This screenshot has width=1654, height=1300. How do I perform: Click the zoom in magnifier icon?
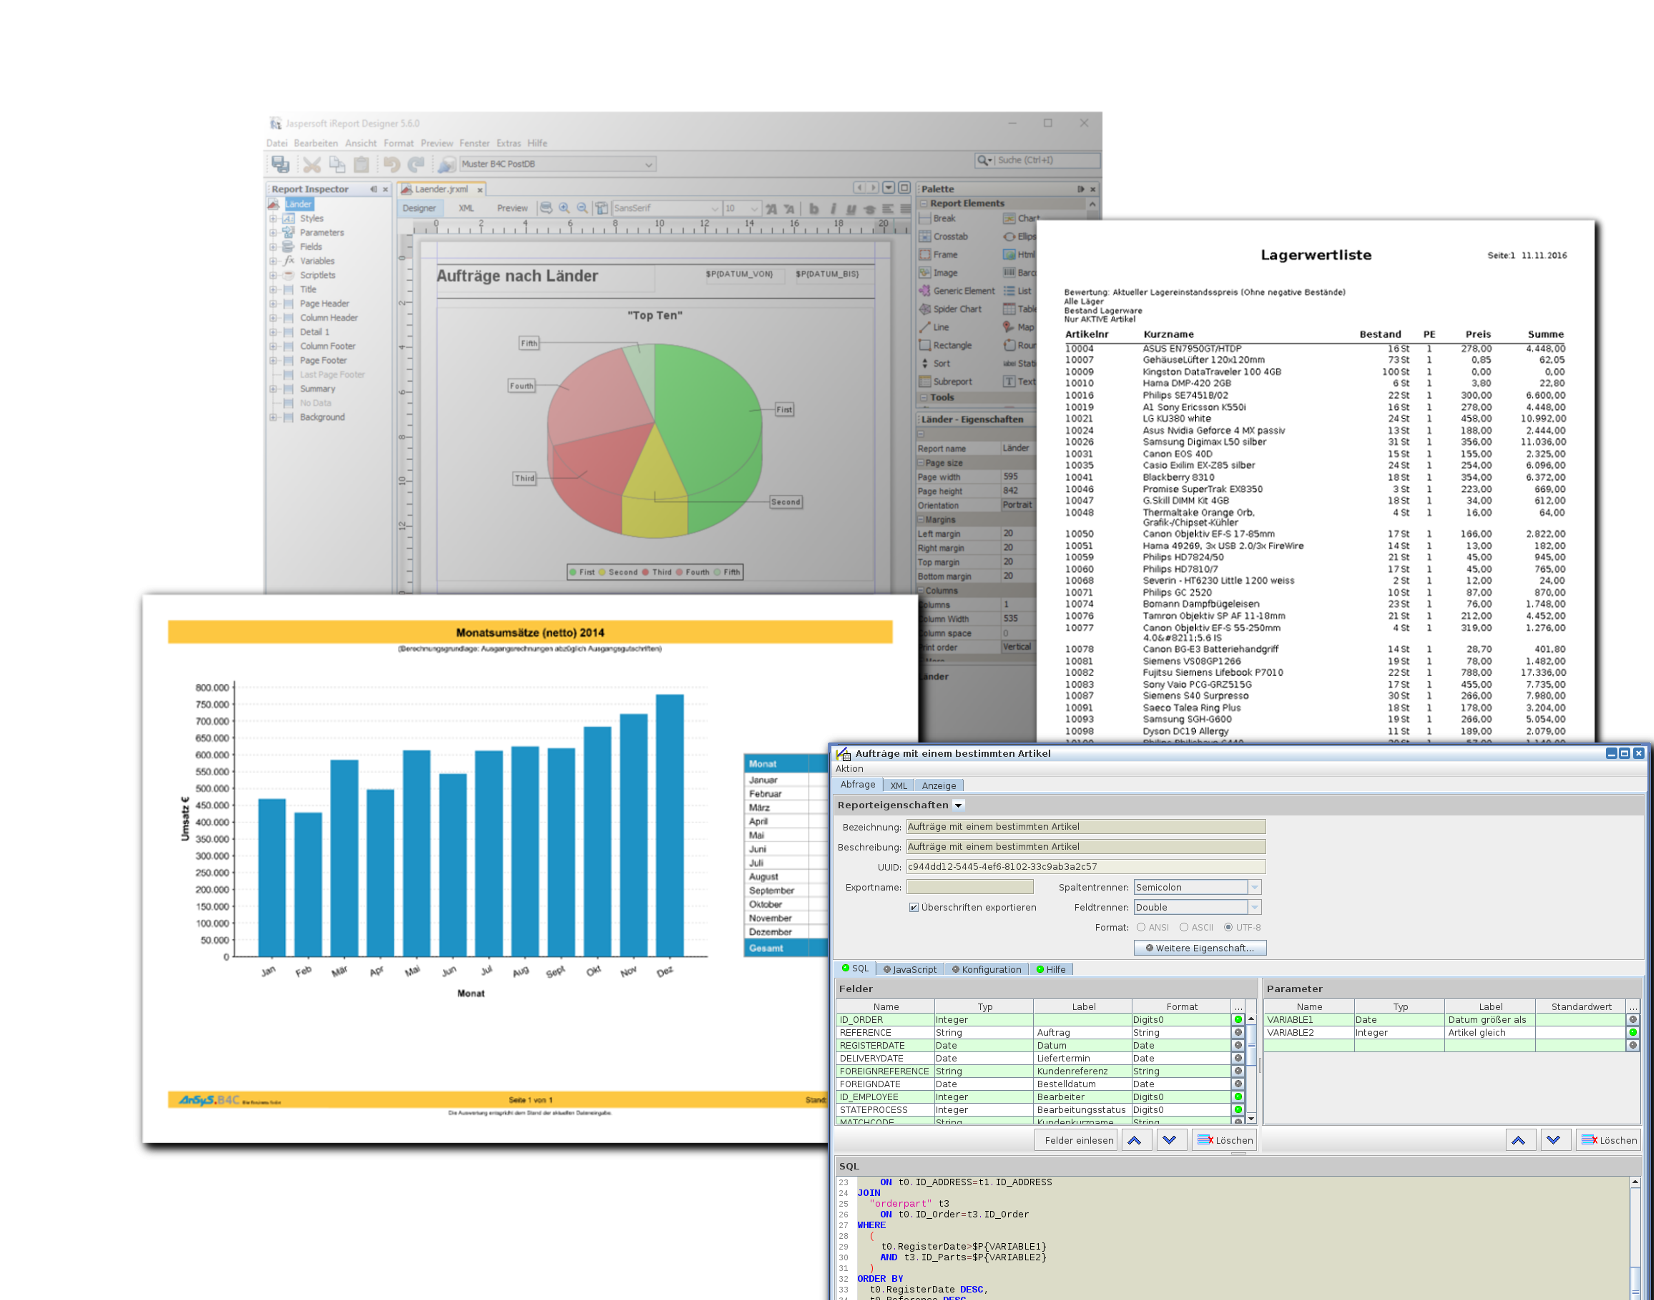point(564,208)
